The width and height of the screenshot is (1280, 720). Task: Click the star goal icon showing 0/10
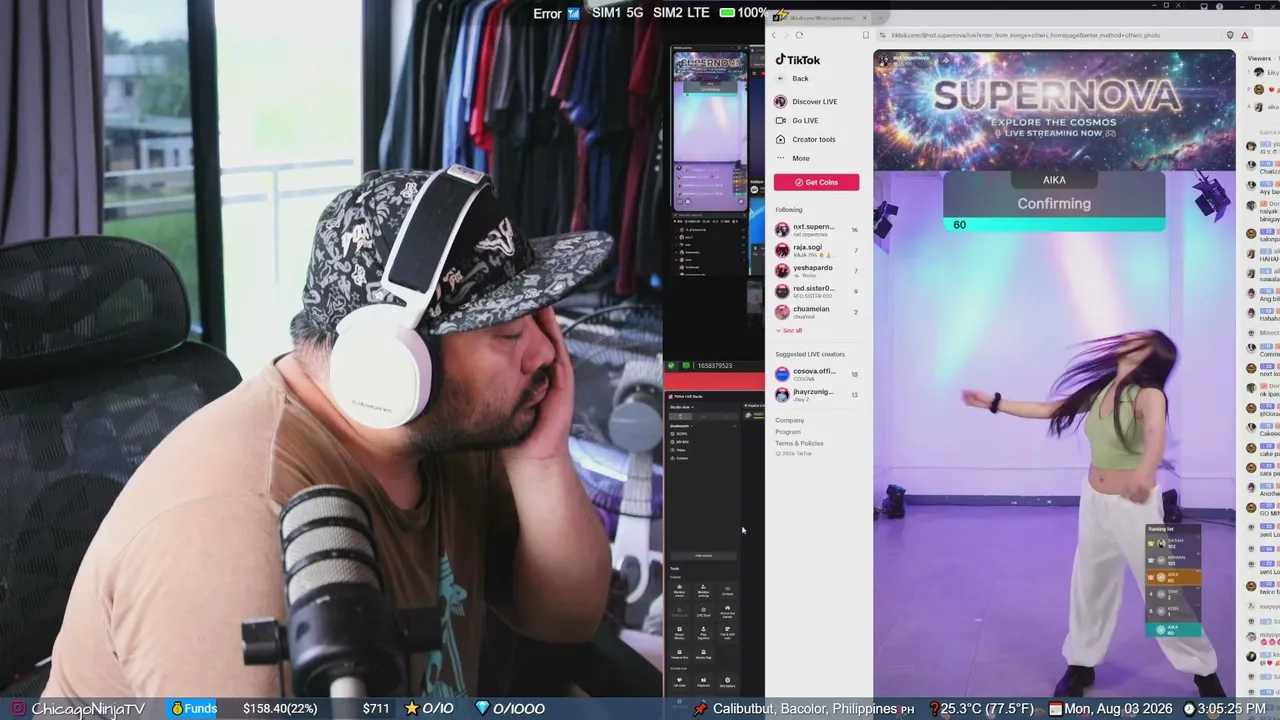coord(411,708)
